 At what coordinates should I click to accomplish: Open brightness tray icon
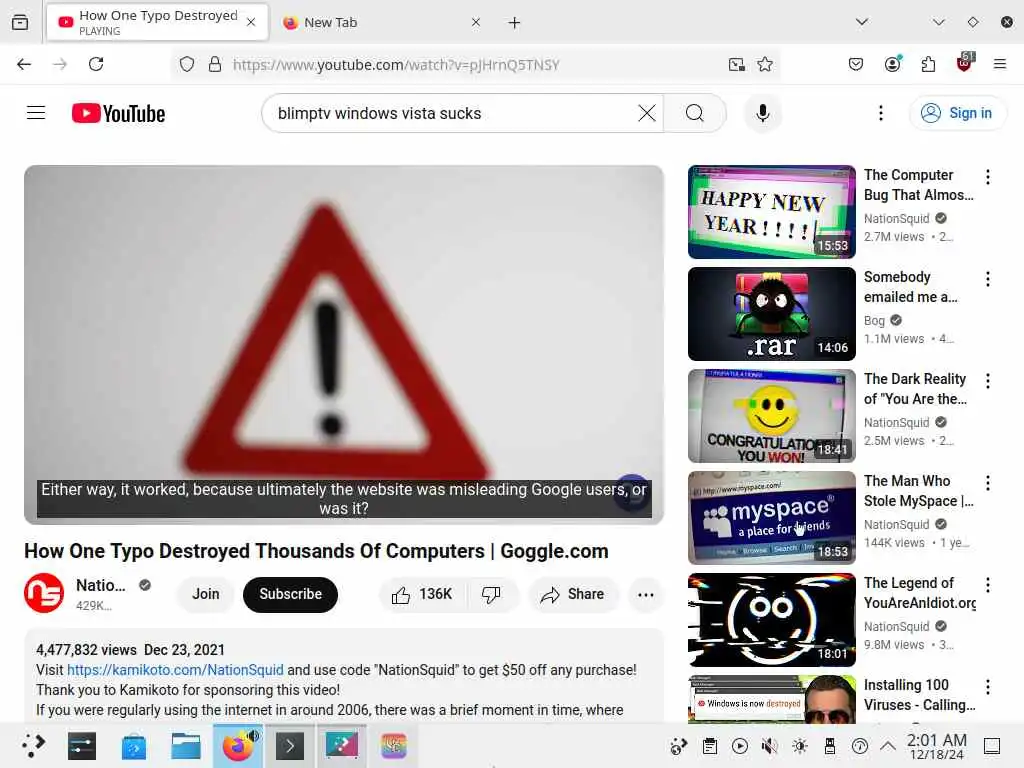pyautogui.click(x=800, y=746)
